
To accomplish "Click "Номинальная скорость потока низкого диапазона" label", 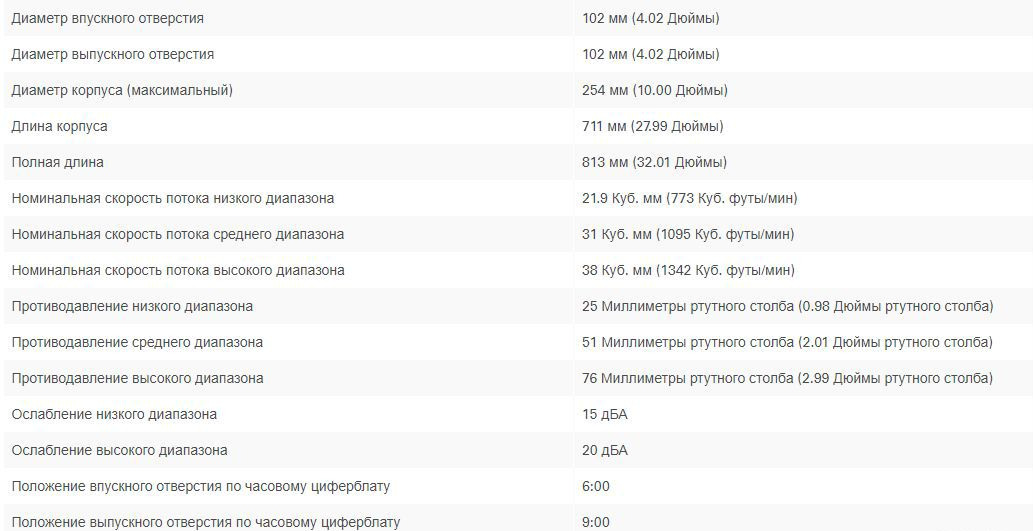I will click(172, 198).
